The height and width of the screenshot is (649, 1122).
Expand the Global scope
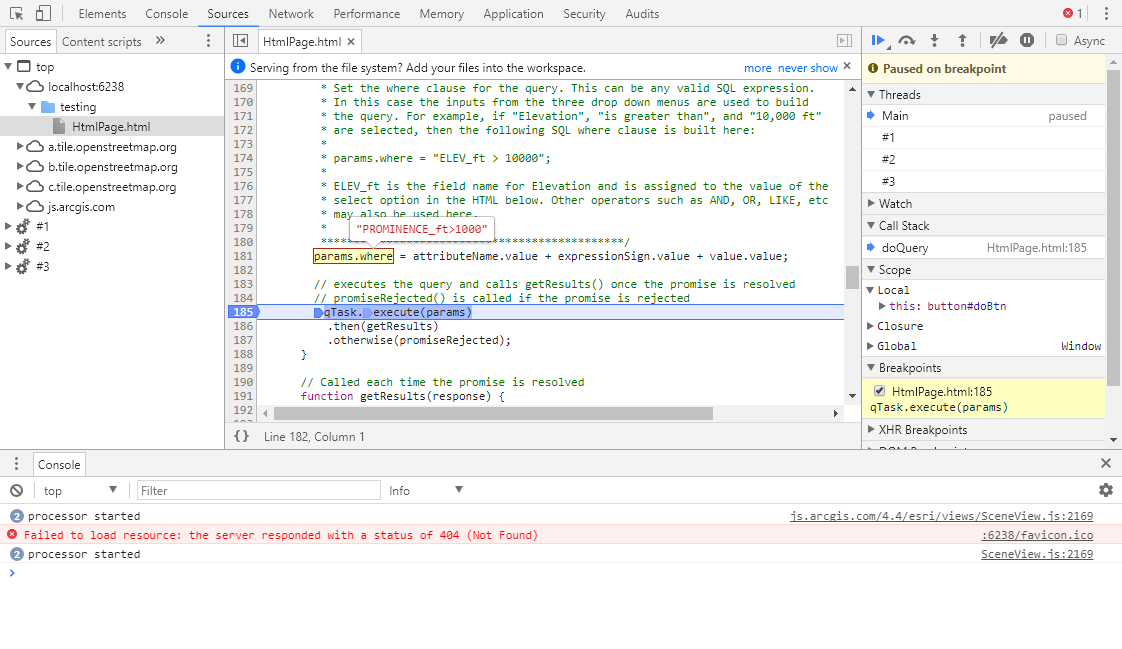pyautogui.click(x=871, y=346)
